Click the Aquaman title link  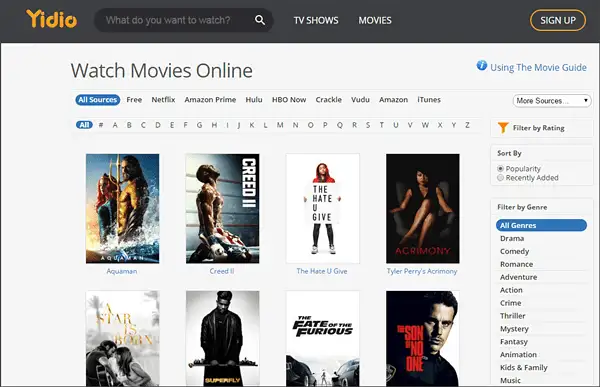click(122, 271)
